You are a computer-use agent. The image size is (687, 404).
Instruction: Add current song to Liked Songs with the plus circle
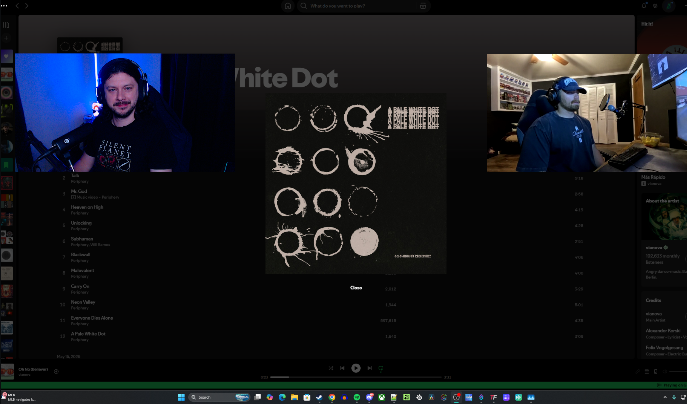pyautogui.click(x=56, y=372)
